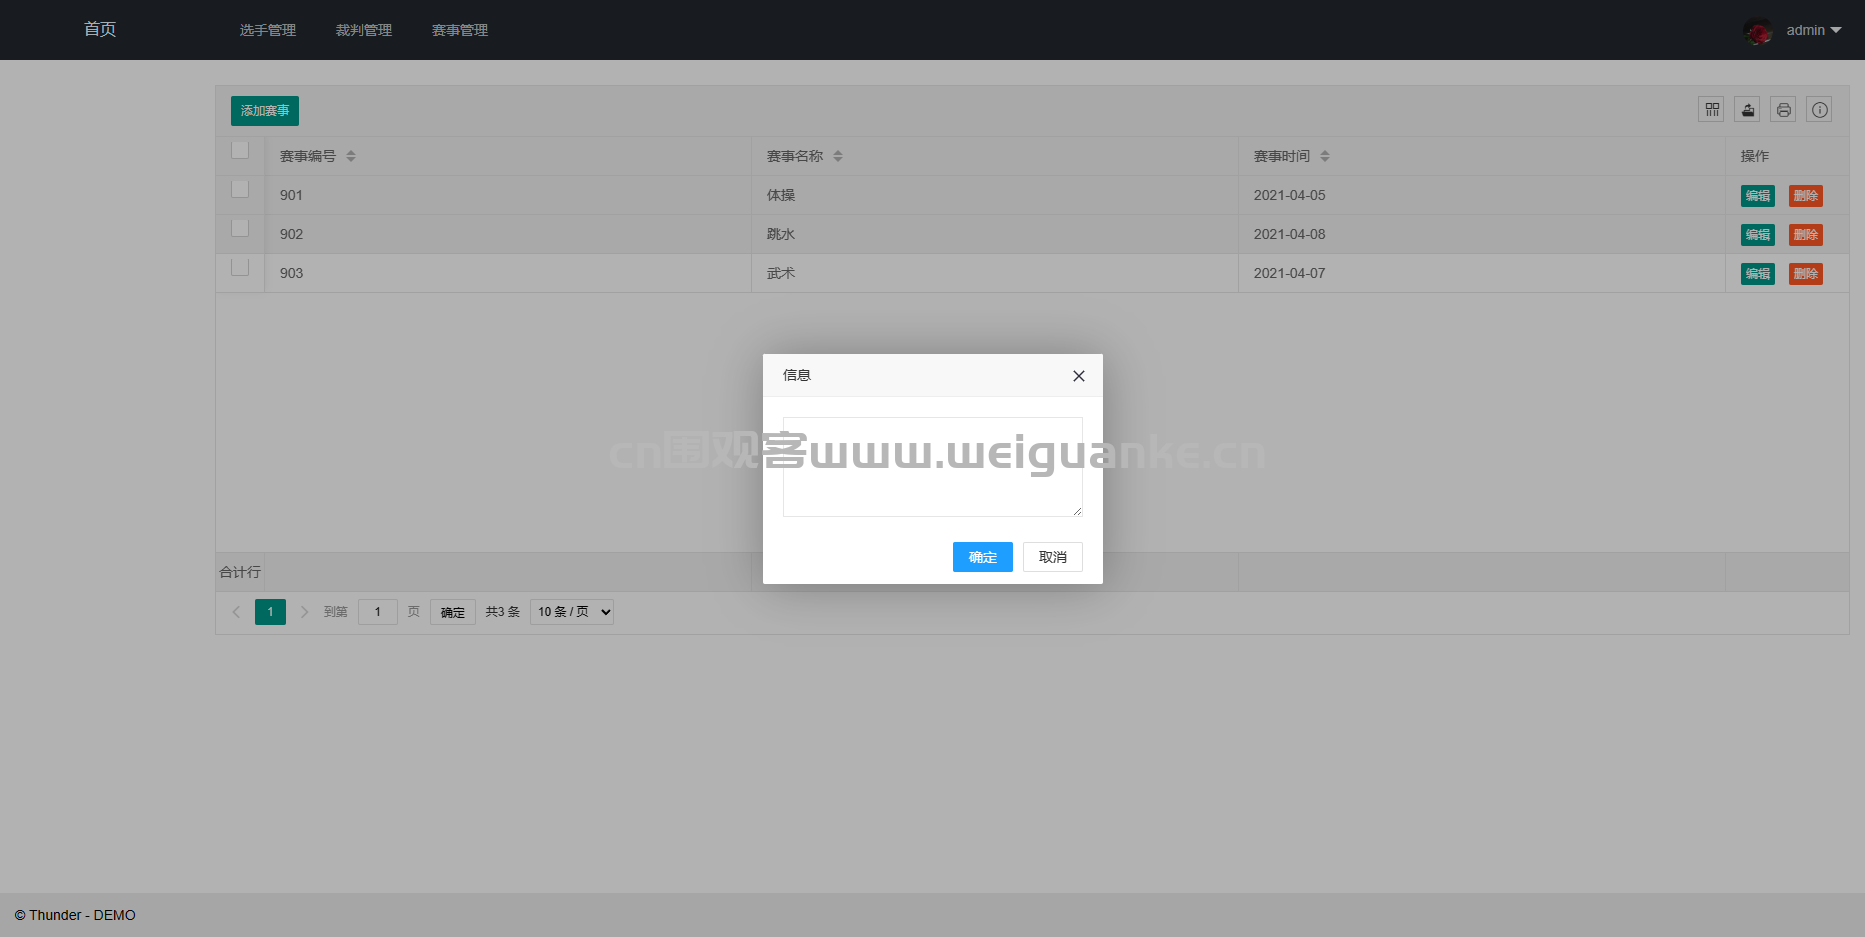Image resolution: width=1865 pixels, height=937 pixels.
Task: Click the admin avatar image
Action: (x=1757, y=31)
